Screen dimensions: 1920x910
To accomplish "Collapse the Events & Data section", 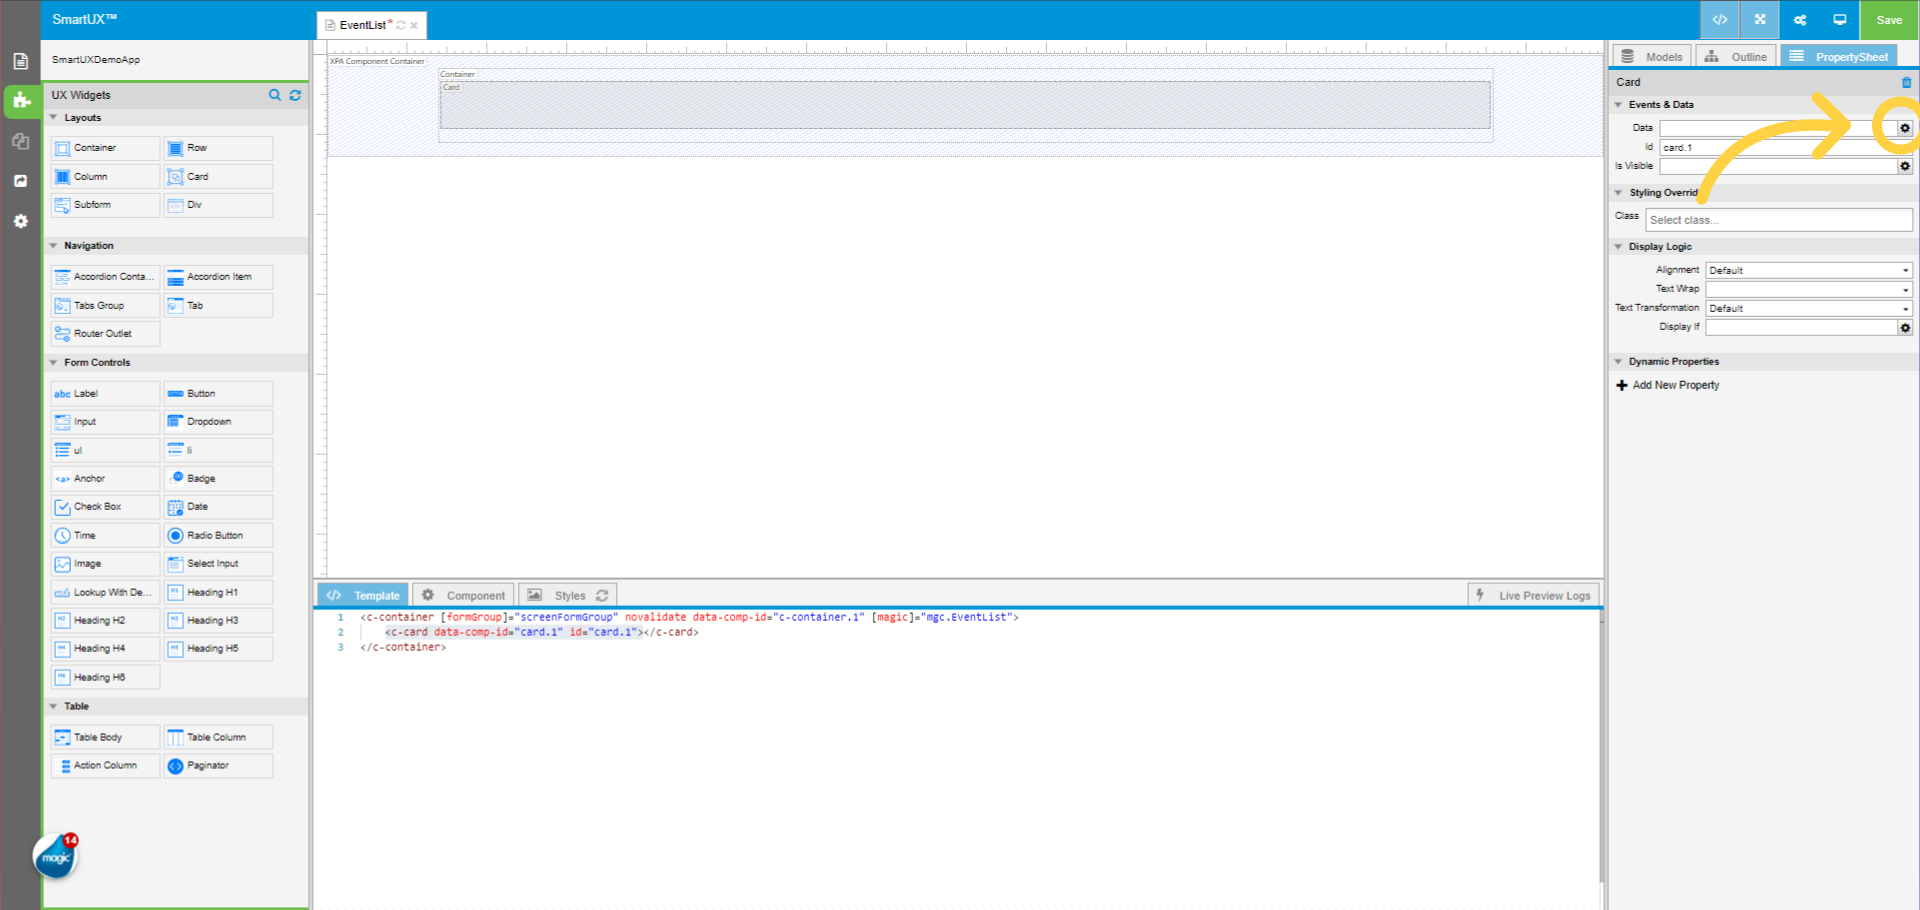I will (1618, 105).
